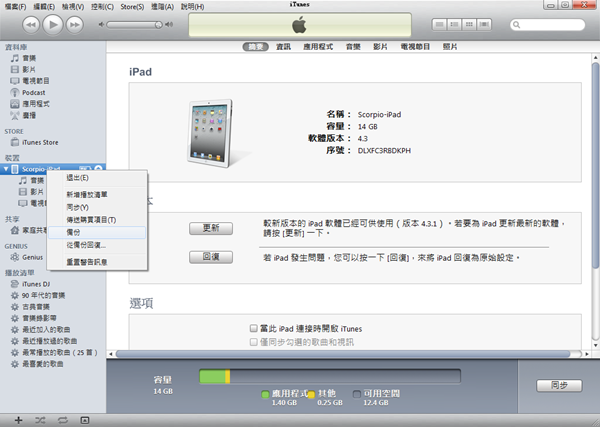Open the 最喜愛的歌曲 playlist
Image resolution: width=600 pixels, height=427 pixels.
coord(42,364)
